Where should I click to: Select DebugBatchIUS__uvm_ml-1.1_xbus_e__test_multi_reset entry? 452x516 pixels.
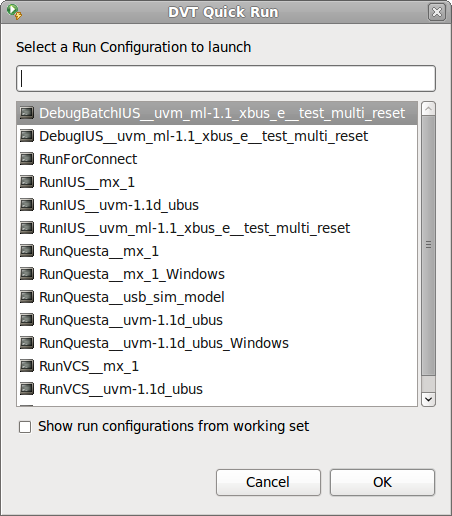coord(217,113)
